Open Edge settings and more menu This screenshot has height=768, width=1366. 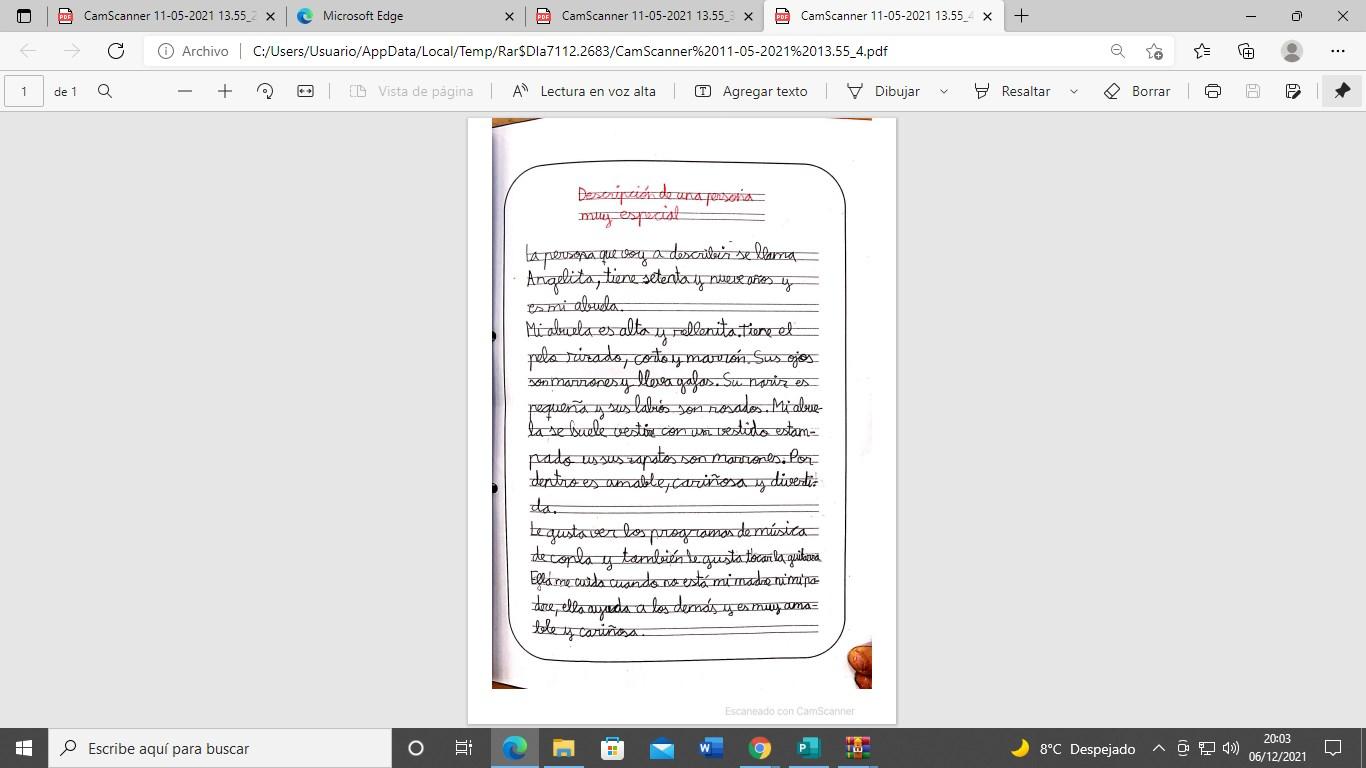[1338, 51]
